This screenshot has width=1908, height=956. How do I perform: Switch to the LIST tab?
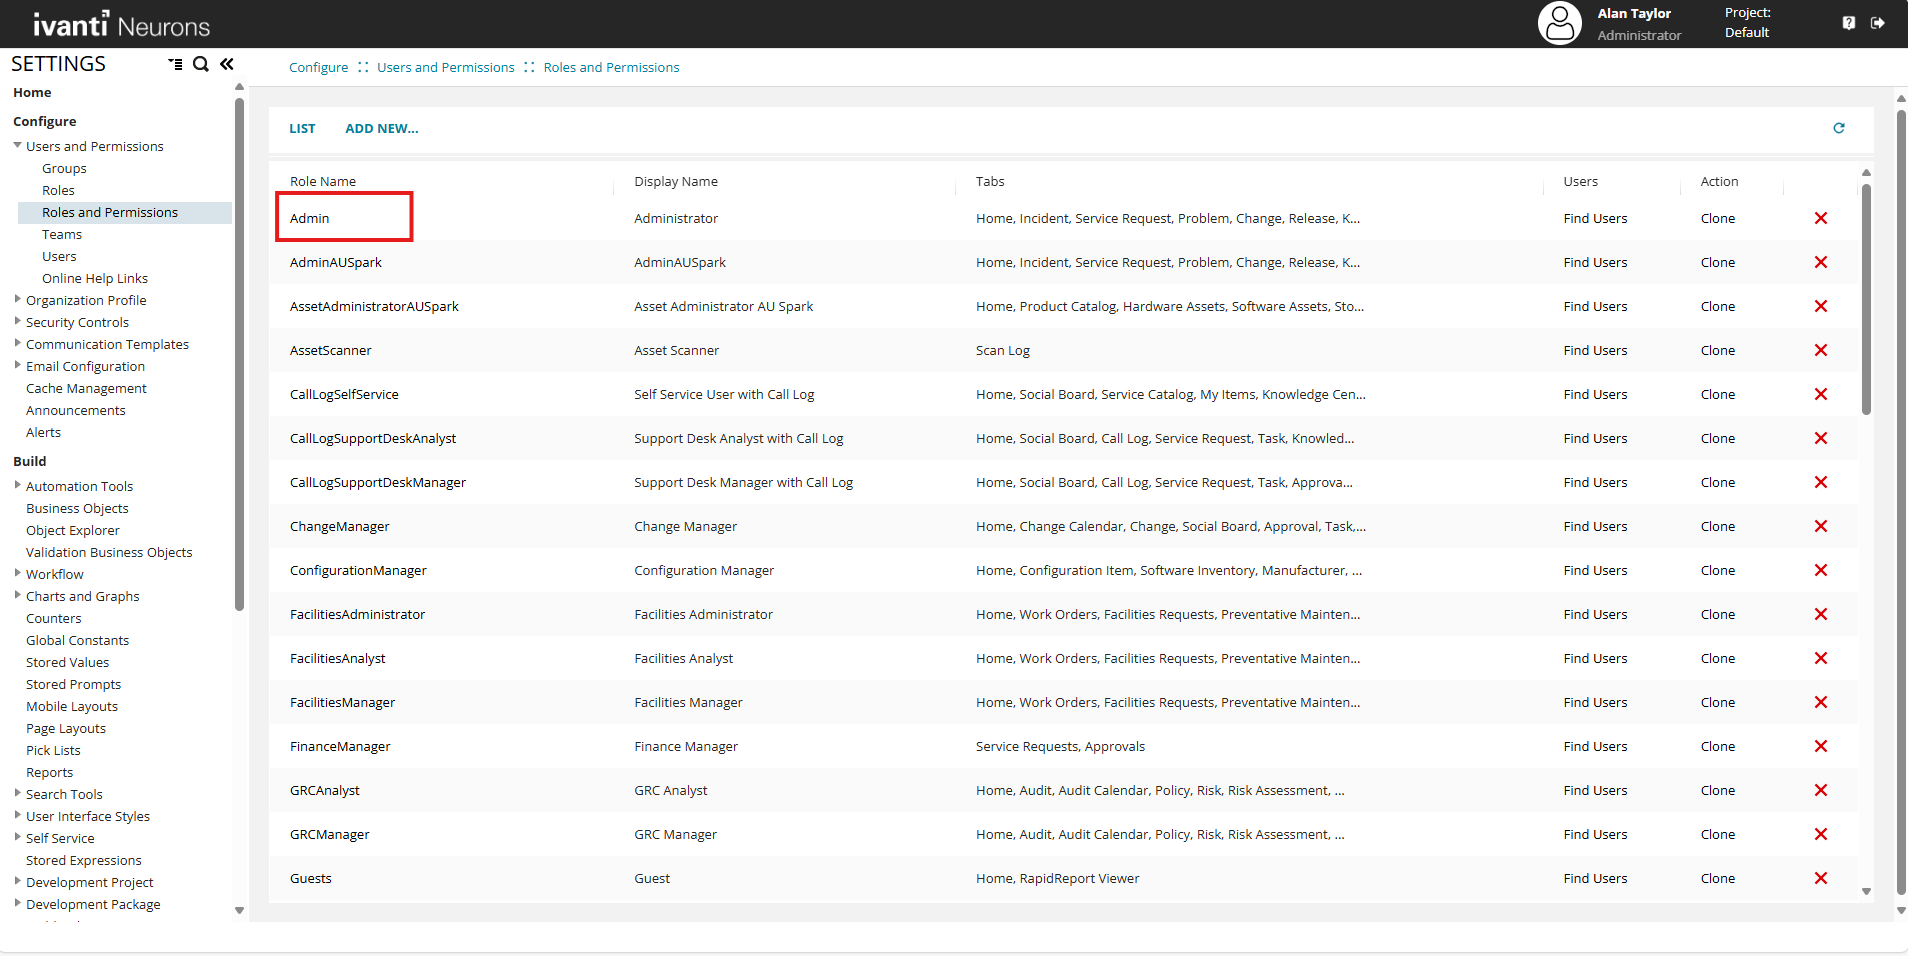(x=302, y=129)
